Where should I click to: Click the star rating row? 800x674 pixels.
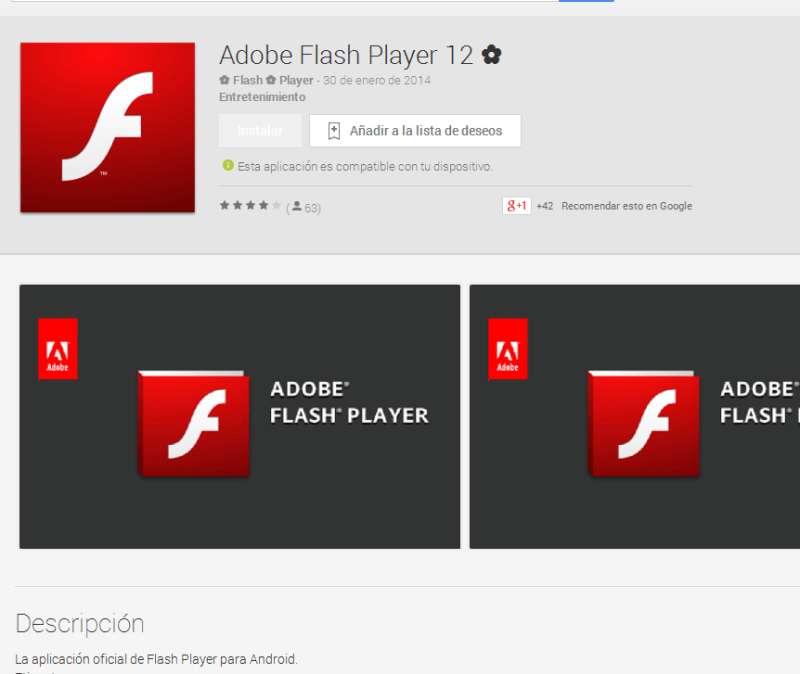click(x=250, y=206)
